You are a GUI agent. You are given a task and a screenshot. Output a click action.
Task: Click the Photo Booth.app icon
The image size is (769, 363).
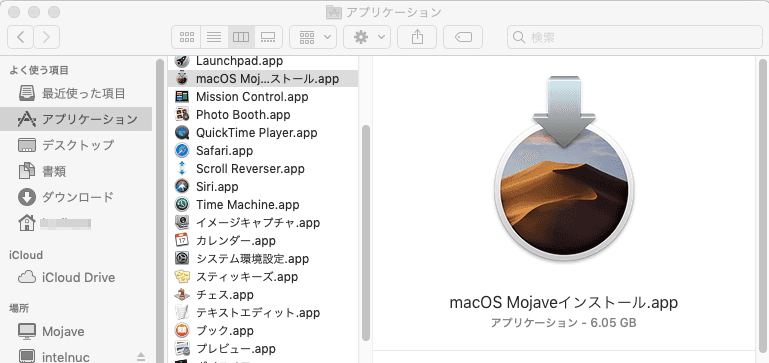[182, 115]
